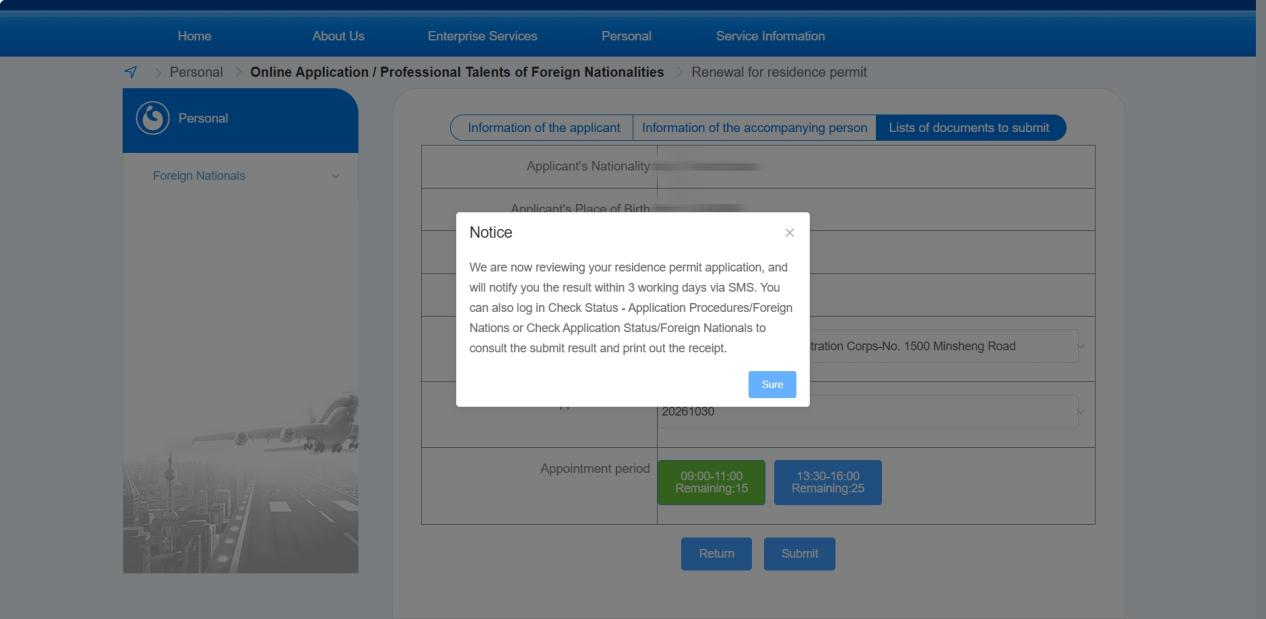Switch to Information of the applicant tab

pyautogui.click(x=542, y=128)
